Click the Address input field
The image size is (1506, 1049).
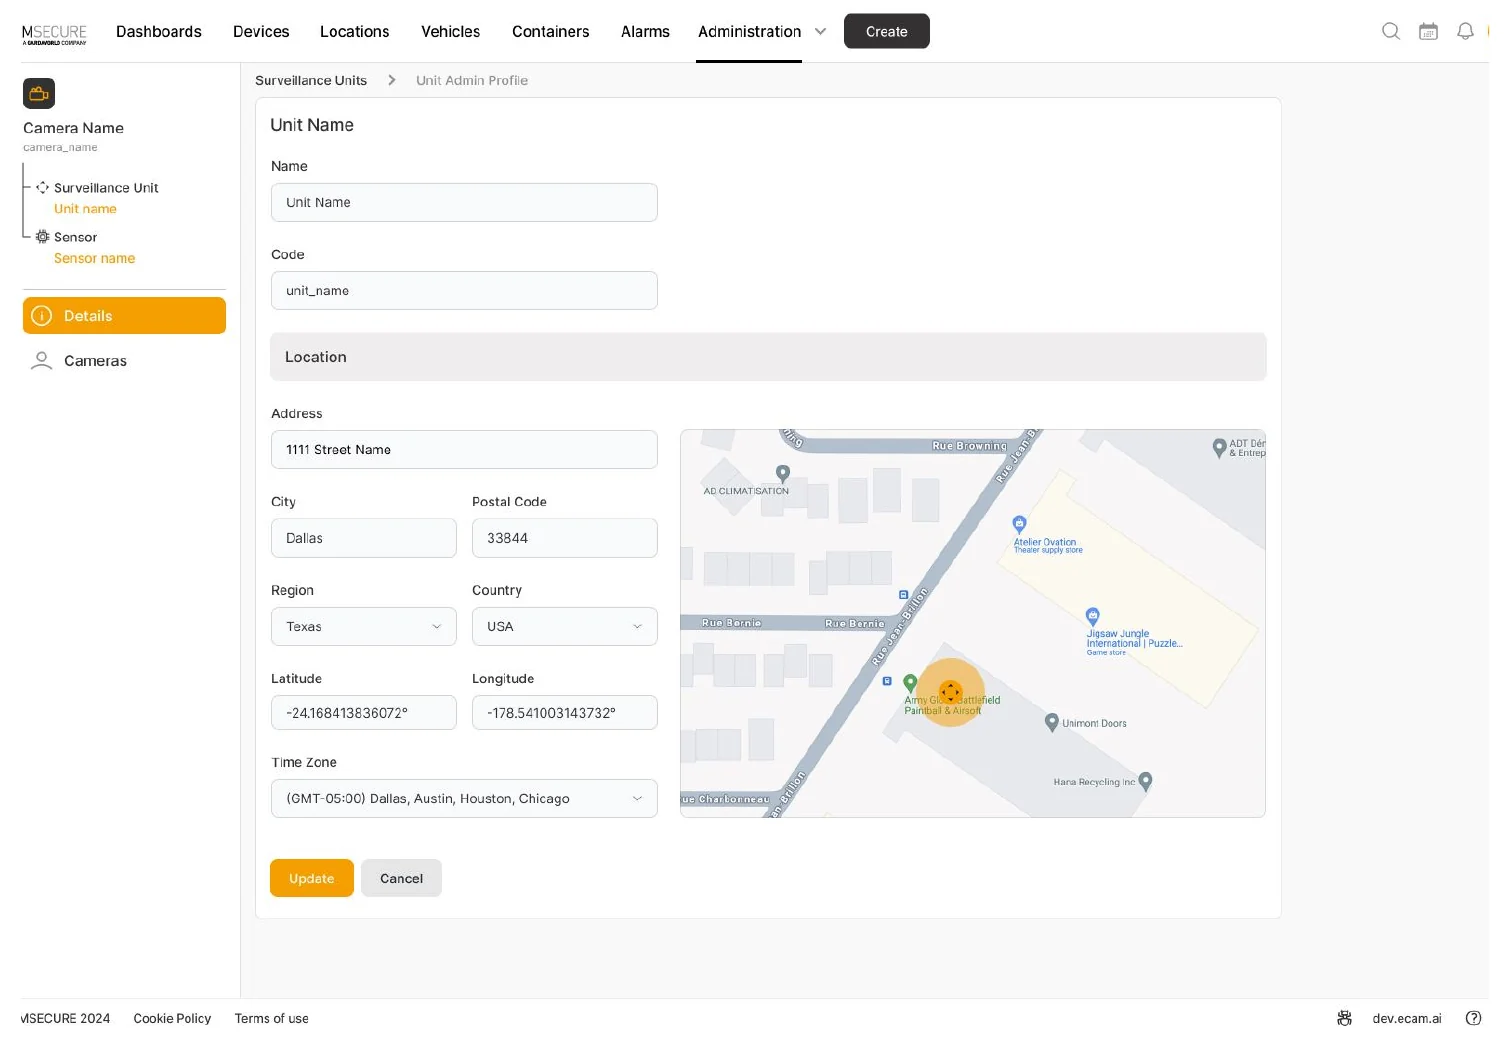pyautogui.click(x=464, y=449)
